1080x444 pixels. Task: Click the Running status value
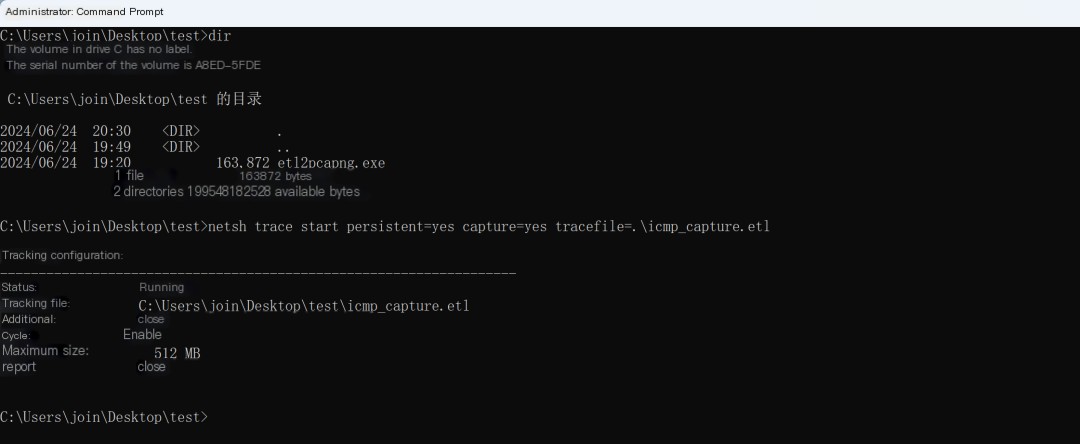click(x=162, y=287)
